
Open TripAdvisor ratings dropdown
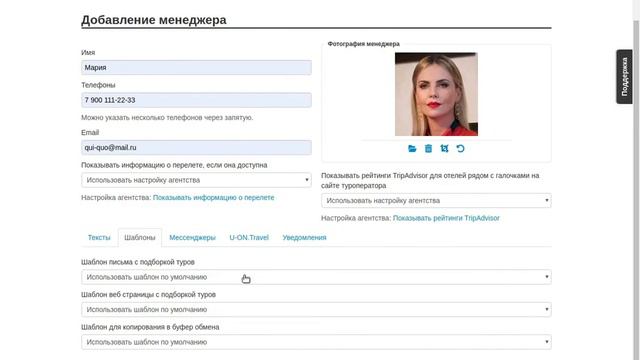pyautogui.click(x=436, y=200)
